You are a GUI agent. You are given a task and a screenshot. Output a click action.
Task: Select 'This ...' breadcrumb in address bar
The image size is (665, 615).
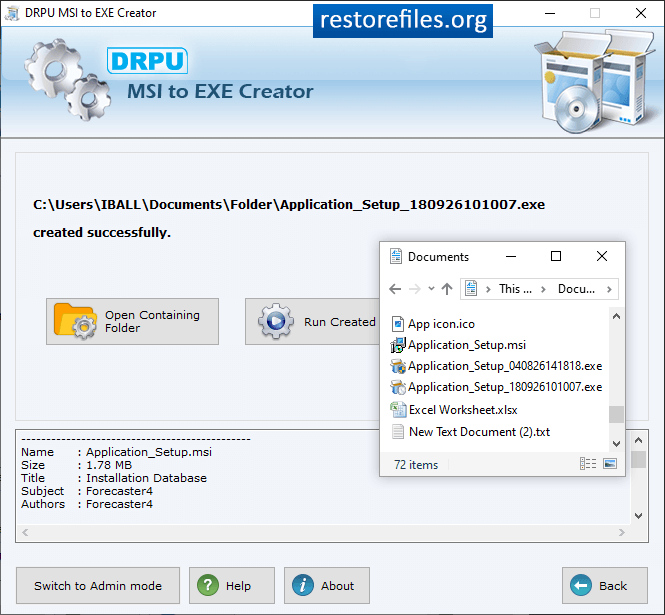(515, 289)
